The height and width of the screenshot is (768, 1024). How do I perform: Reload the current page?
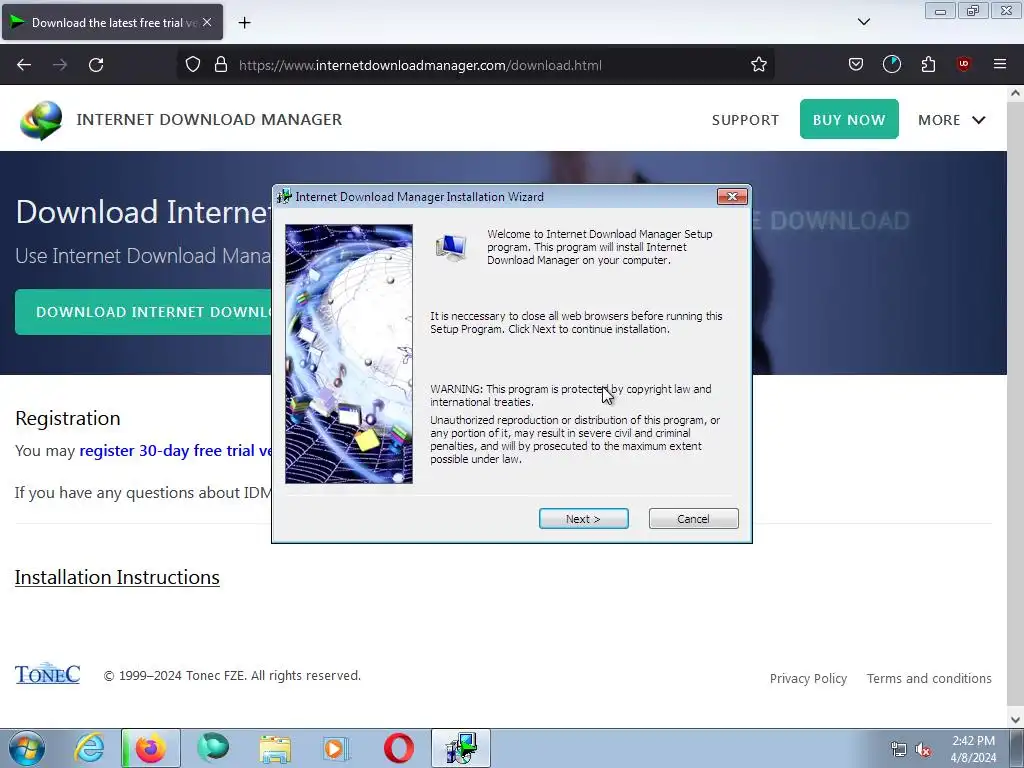coord(96,65)
